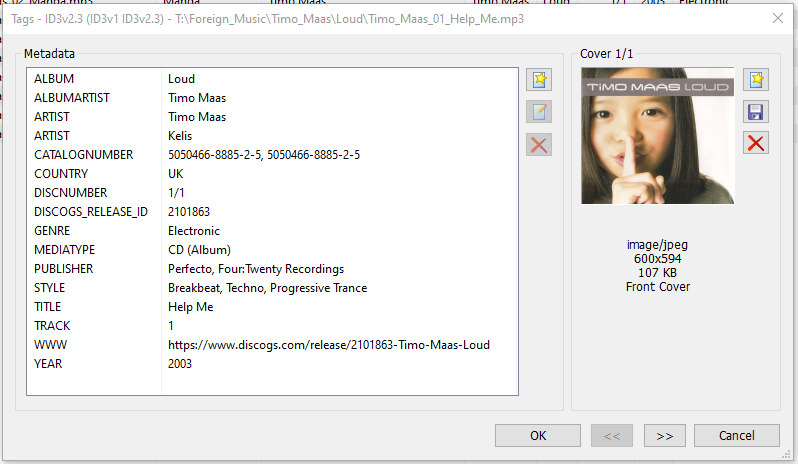Select the 600x594 image dimensions text

click(658, 258)
